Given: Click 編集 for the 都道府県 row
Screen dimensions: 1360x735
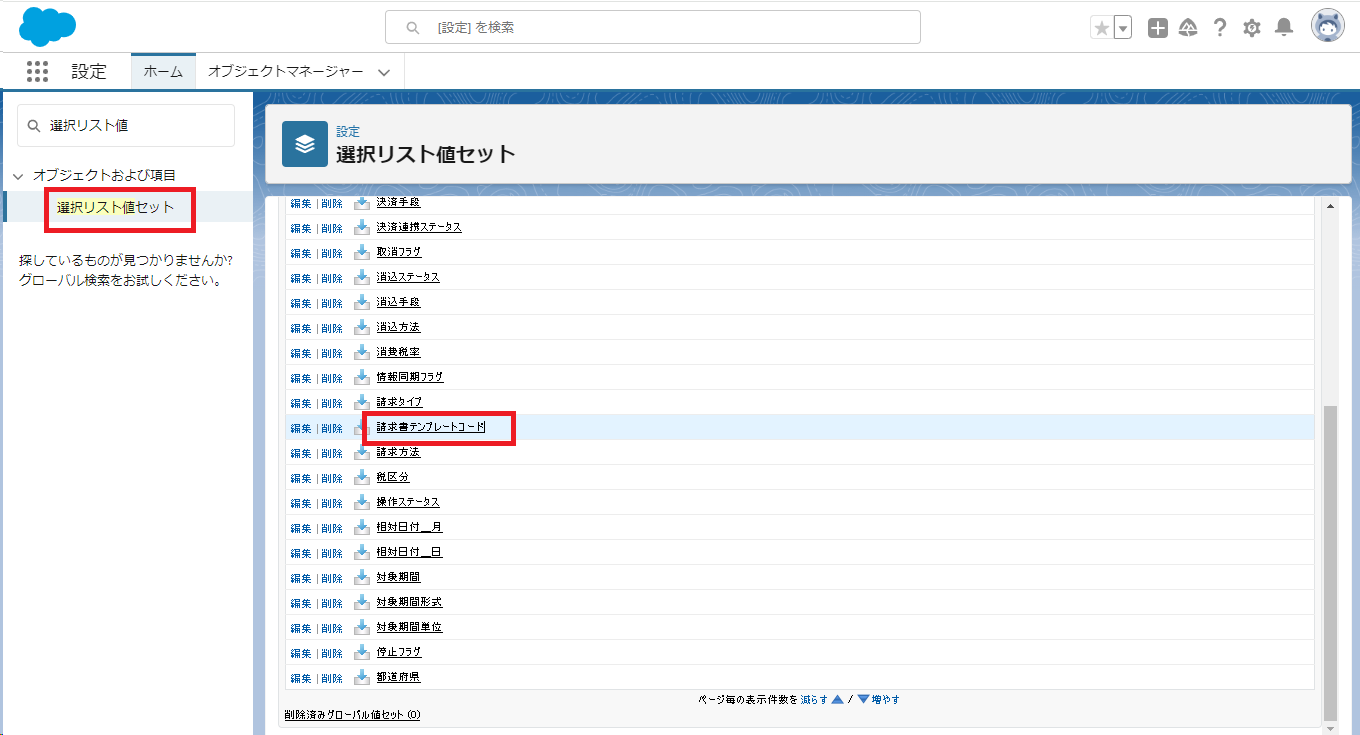Looking at the screenshot, I should click(300, 678).
